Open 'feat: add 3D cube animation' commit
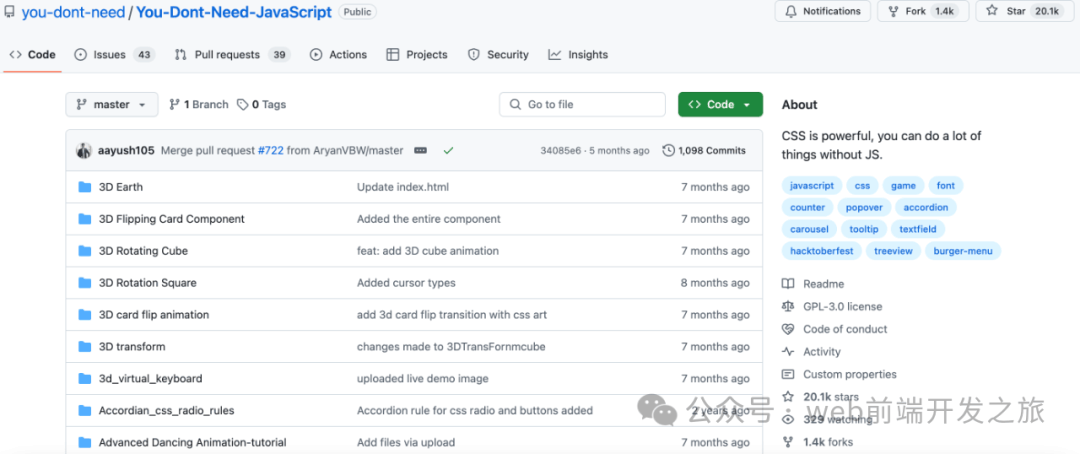This screenshot has height=454, width=1080. 428,251
